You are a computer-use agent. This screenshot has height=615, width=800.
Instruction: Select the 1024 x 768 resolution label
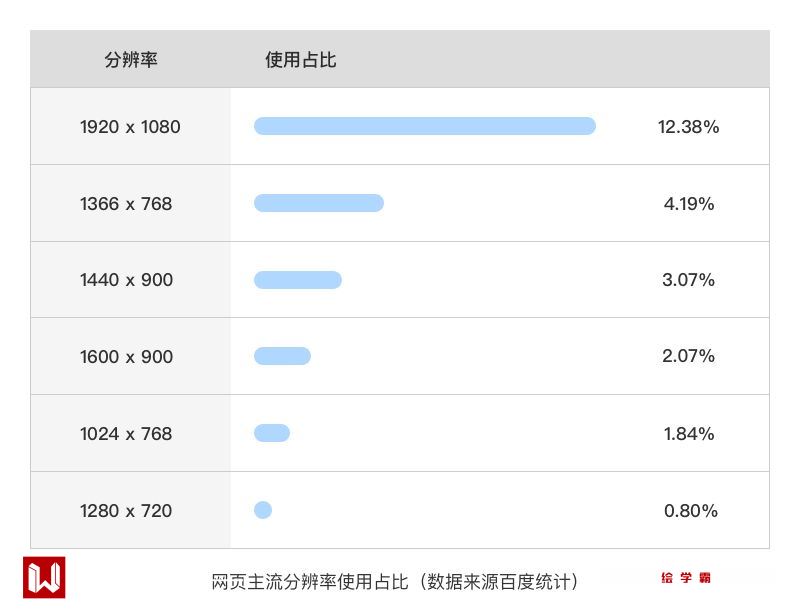pos(126,434)
